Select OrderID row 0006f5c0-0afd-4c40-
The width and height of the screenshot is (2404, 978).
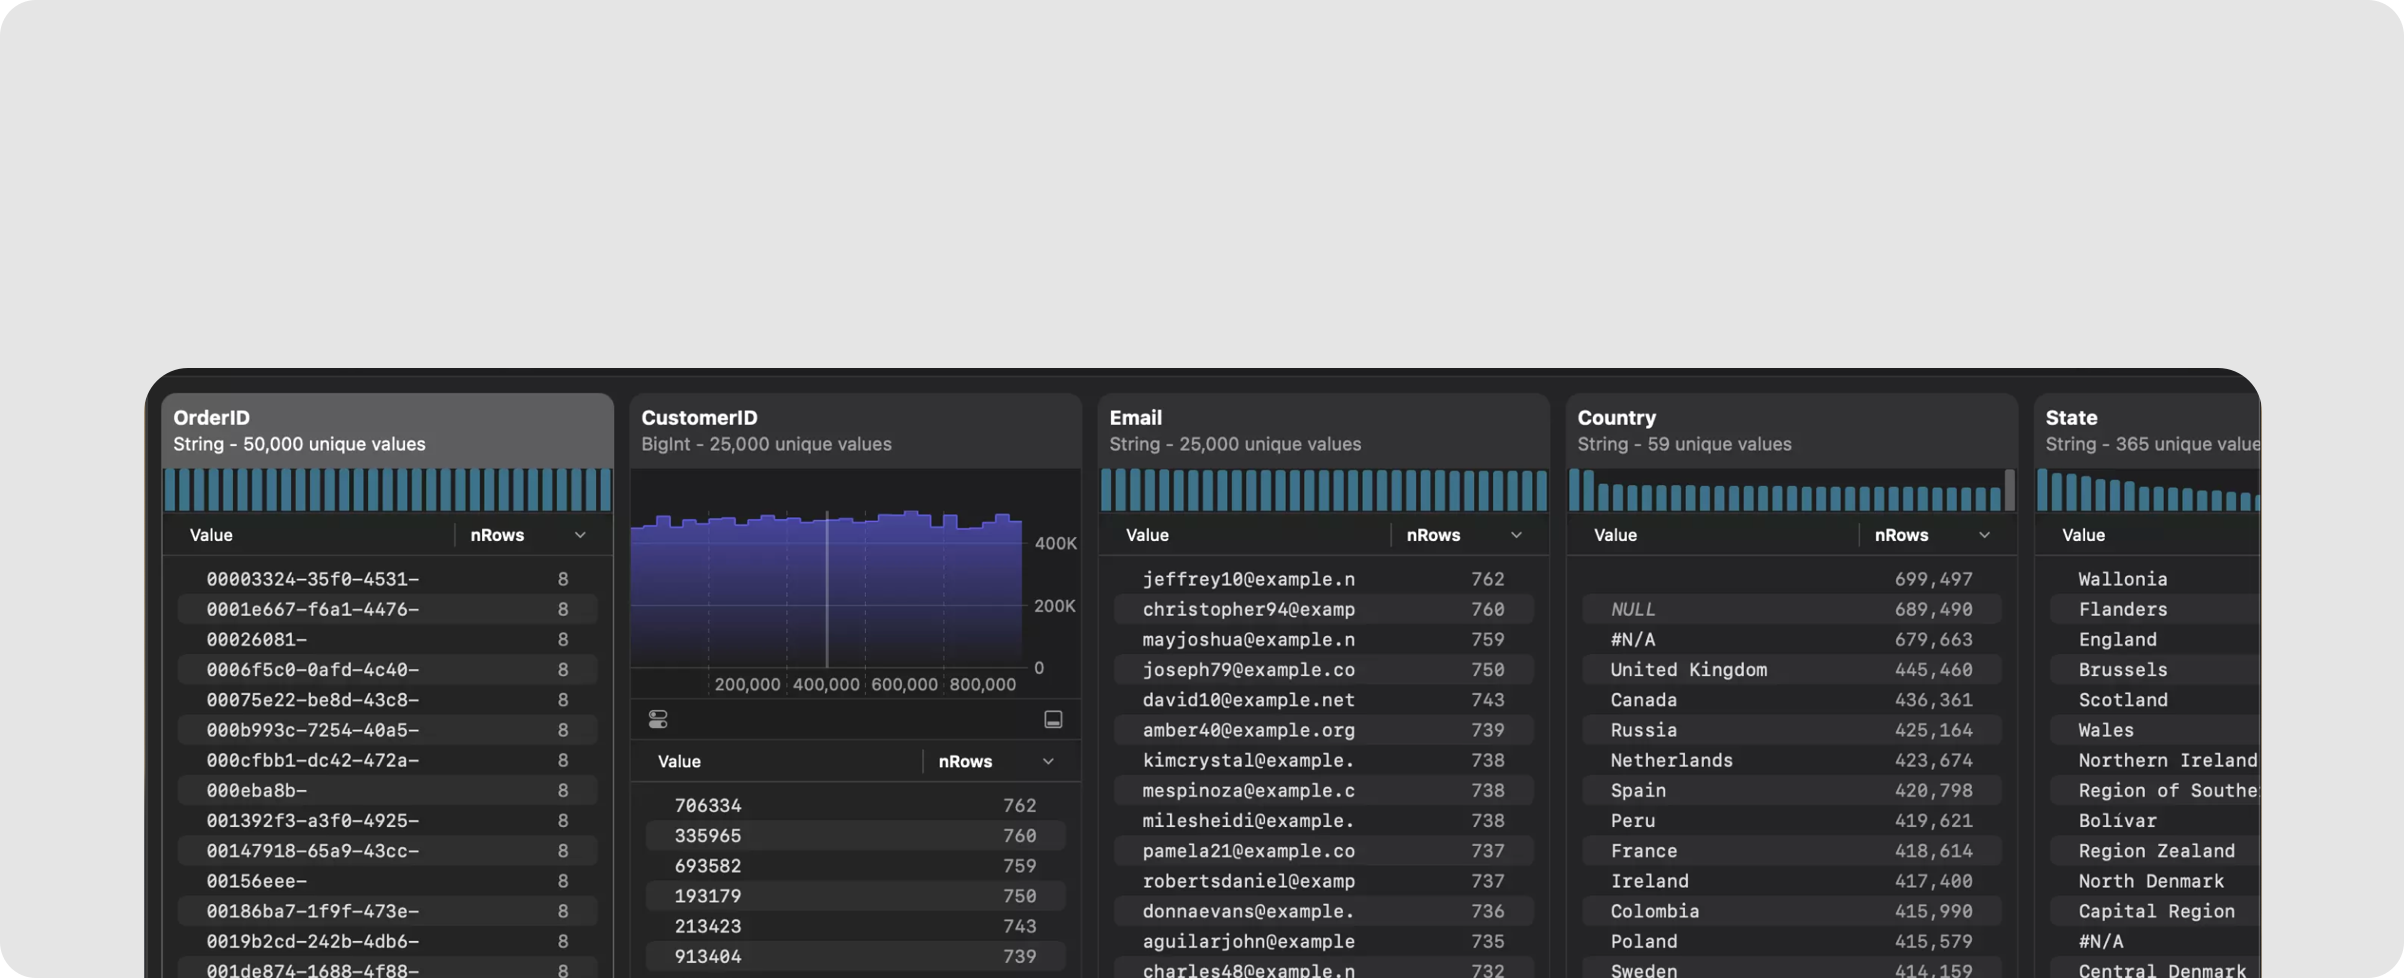pos(387,669)
